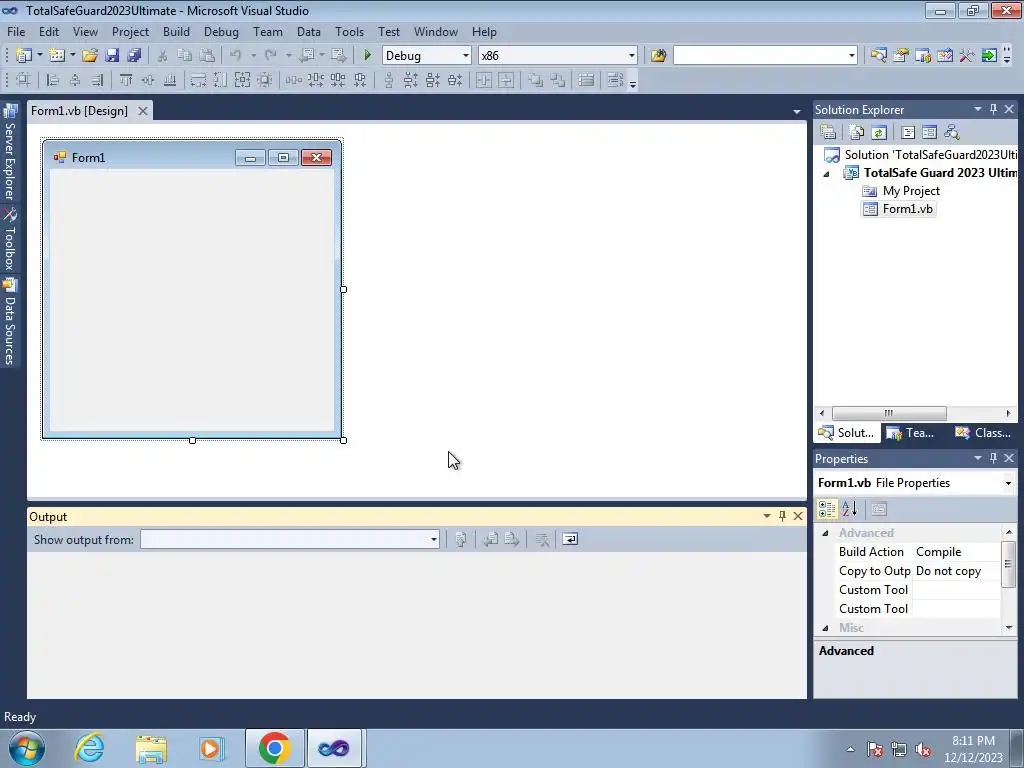This screenshot has width=1024, height=768.
Task: Click the Align Lefts layout icon
Action: coord(53,80)
